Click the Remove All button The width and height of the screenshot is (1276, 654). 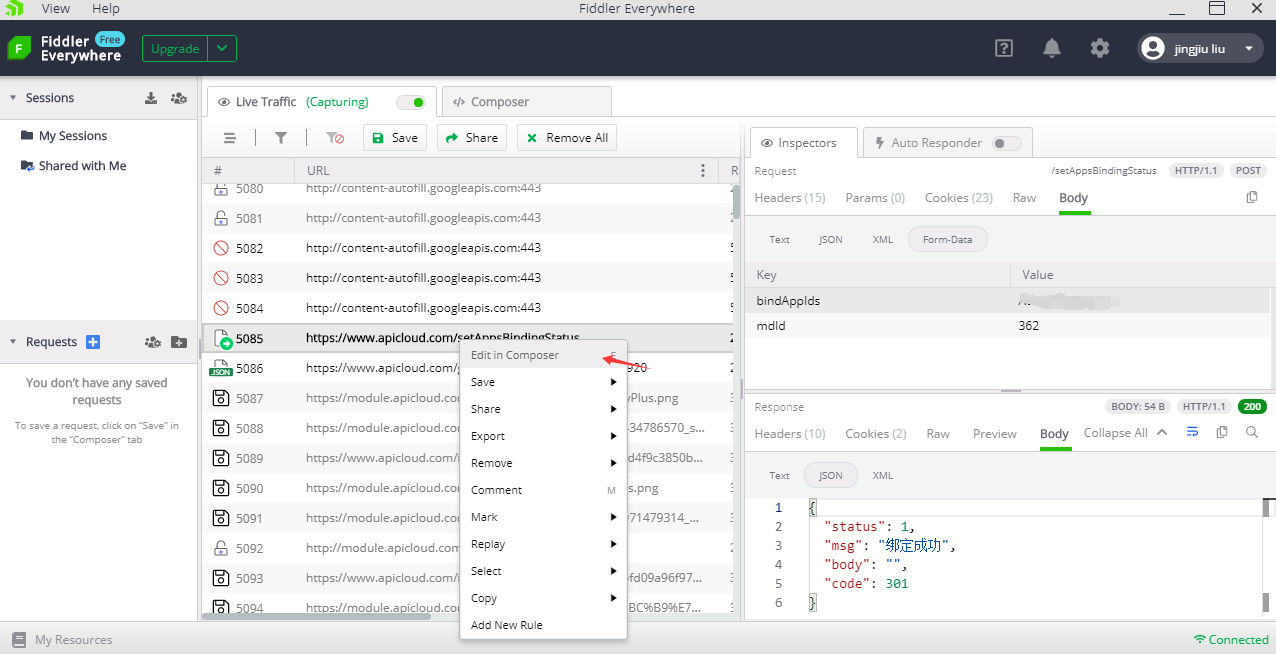point(567,138)
